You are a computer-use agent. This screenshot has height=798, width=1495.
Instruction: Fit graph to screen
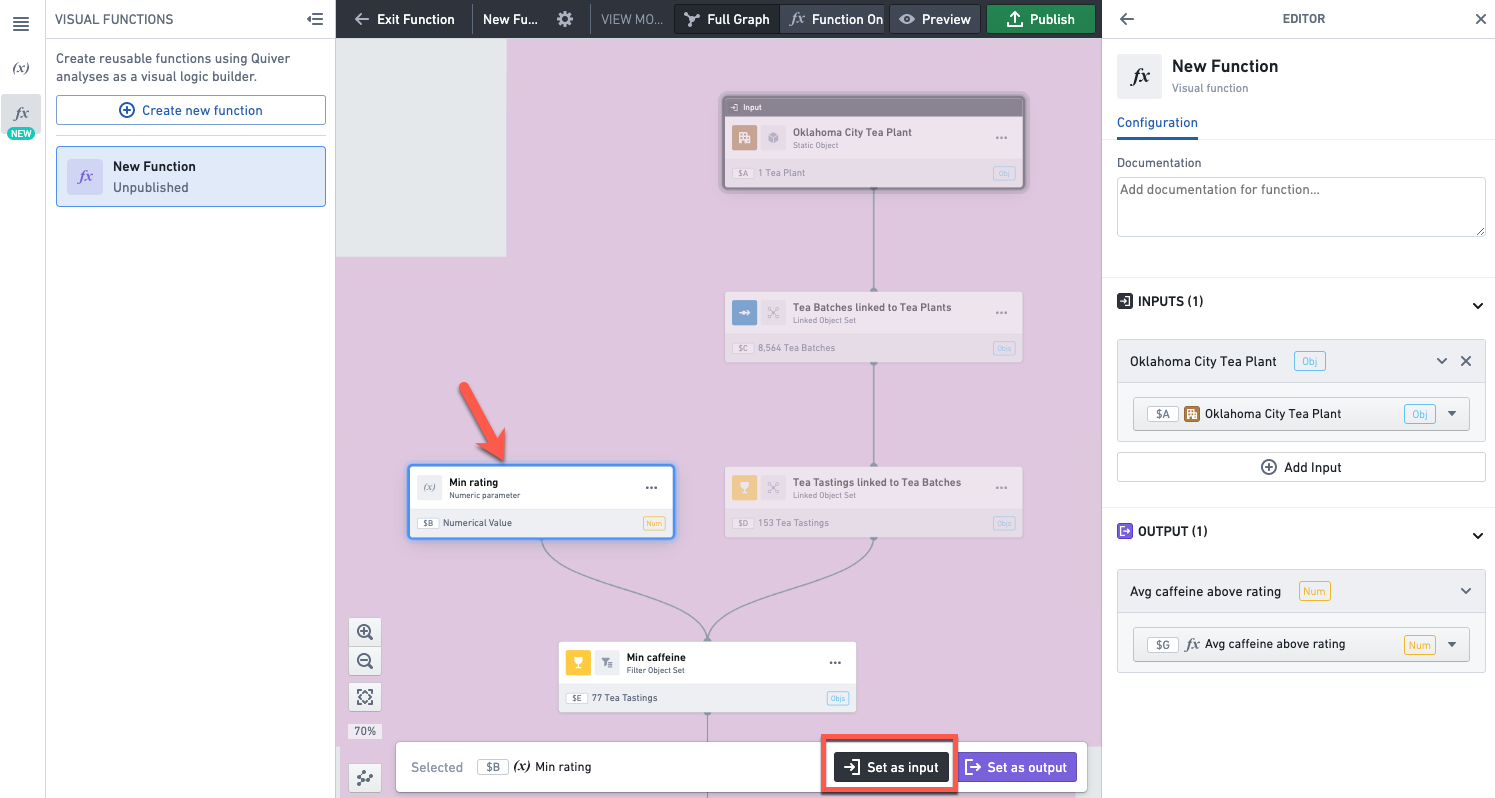[x=365, y=697]
